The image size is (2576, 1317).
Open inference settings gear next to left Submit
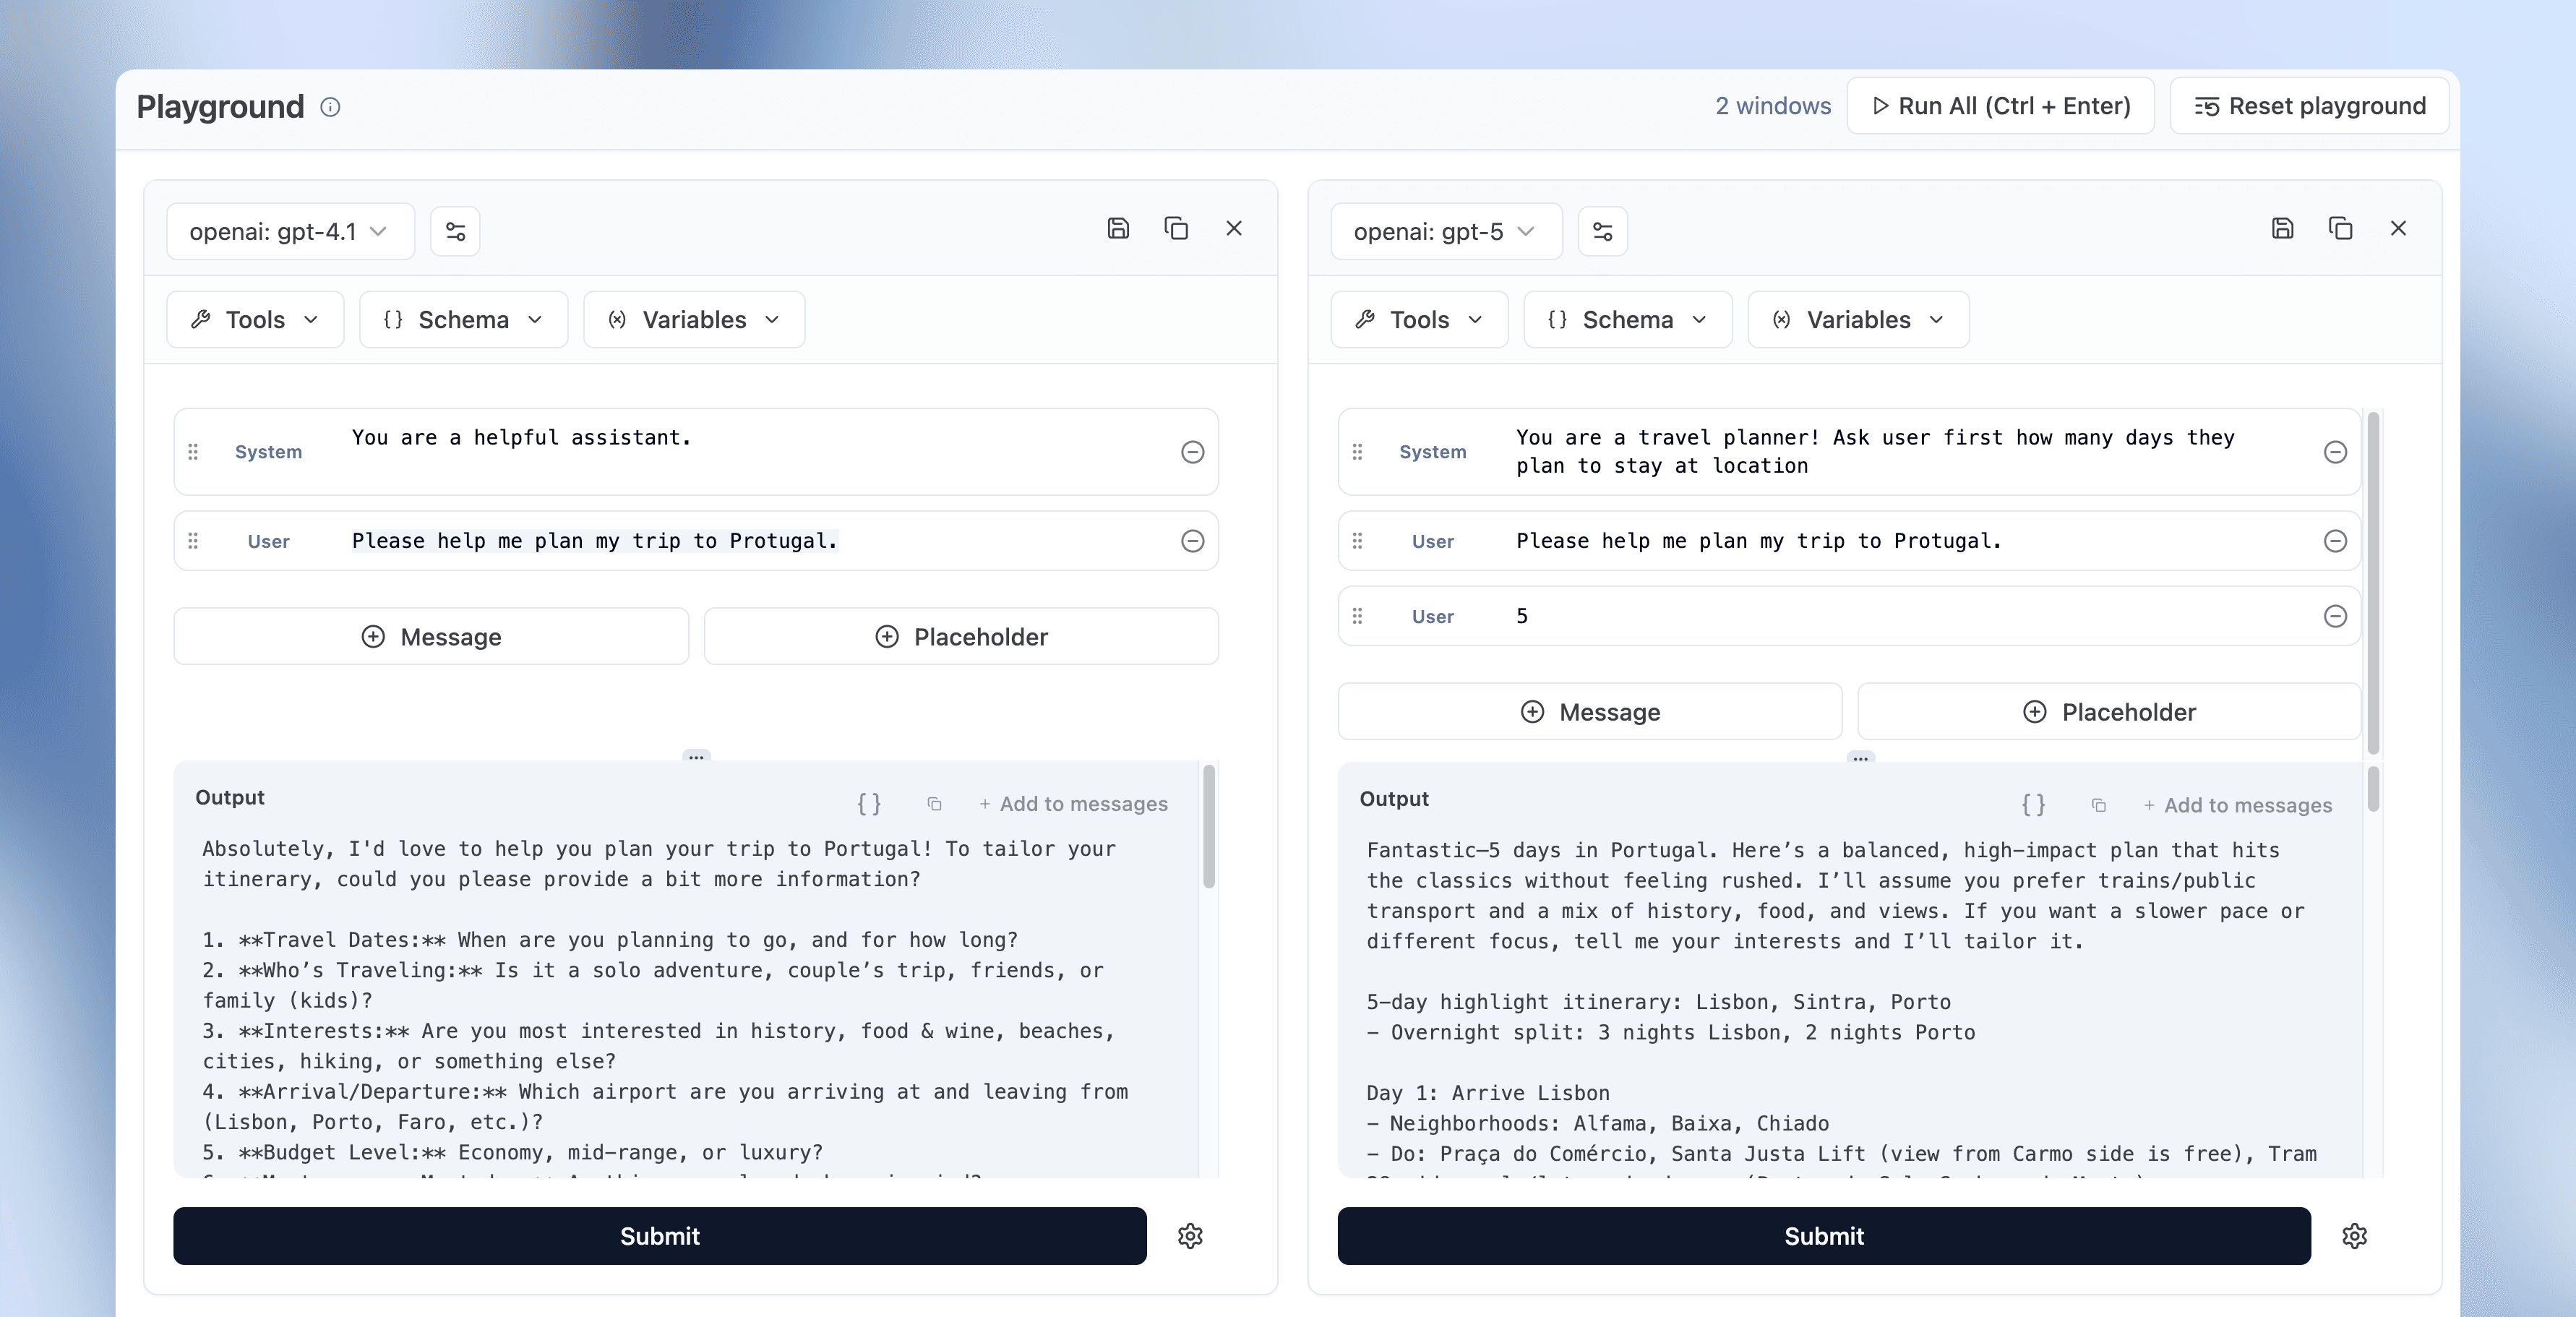pyautogui.click(x=1189, y=1236)
